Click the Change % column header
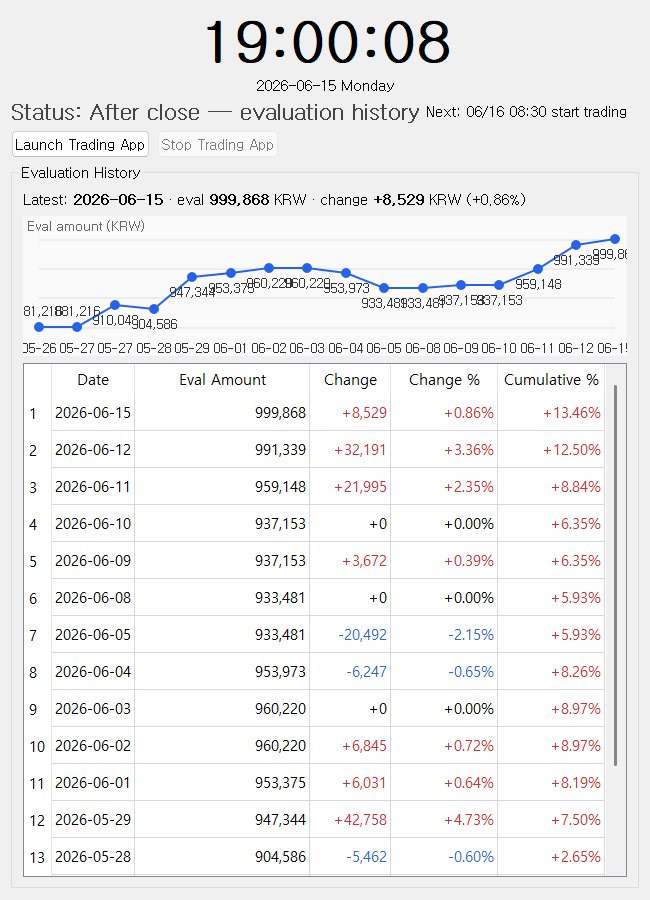This screenshot has width=650, height=900. click(444, 380)
